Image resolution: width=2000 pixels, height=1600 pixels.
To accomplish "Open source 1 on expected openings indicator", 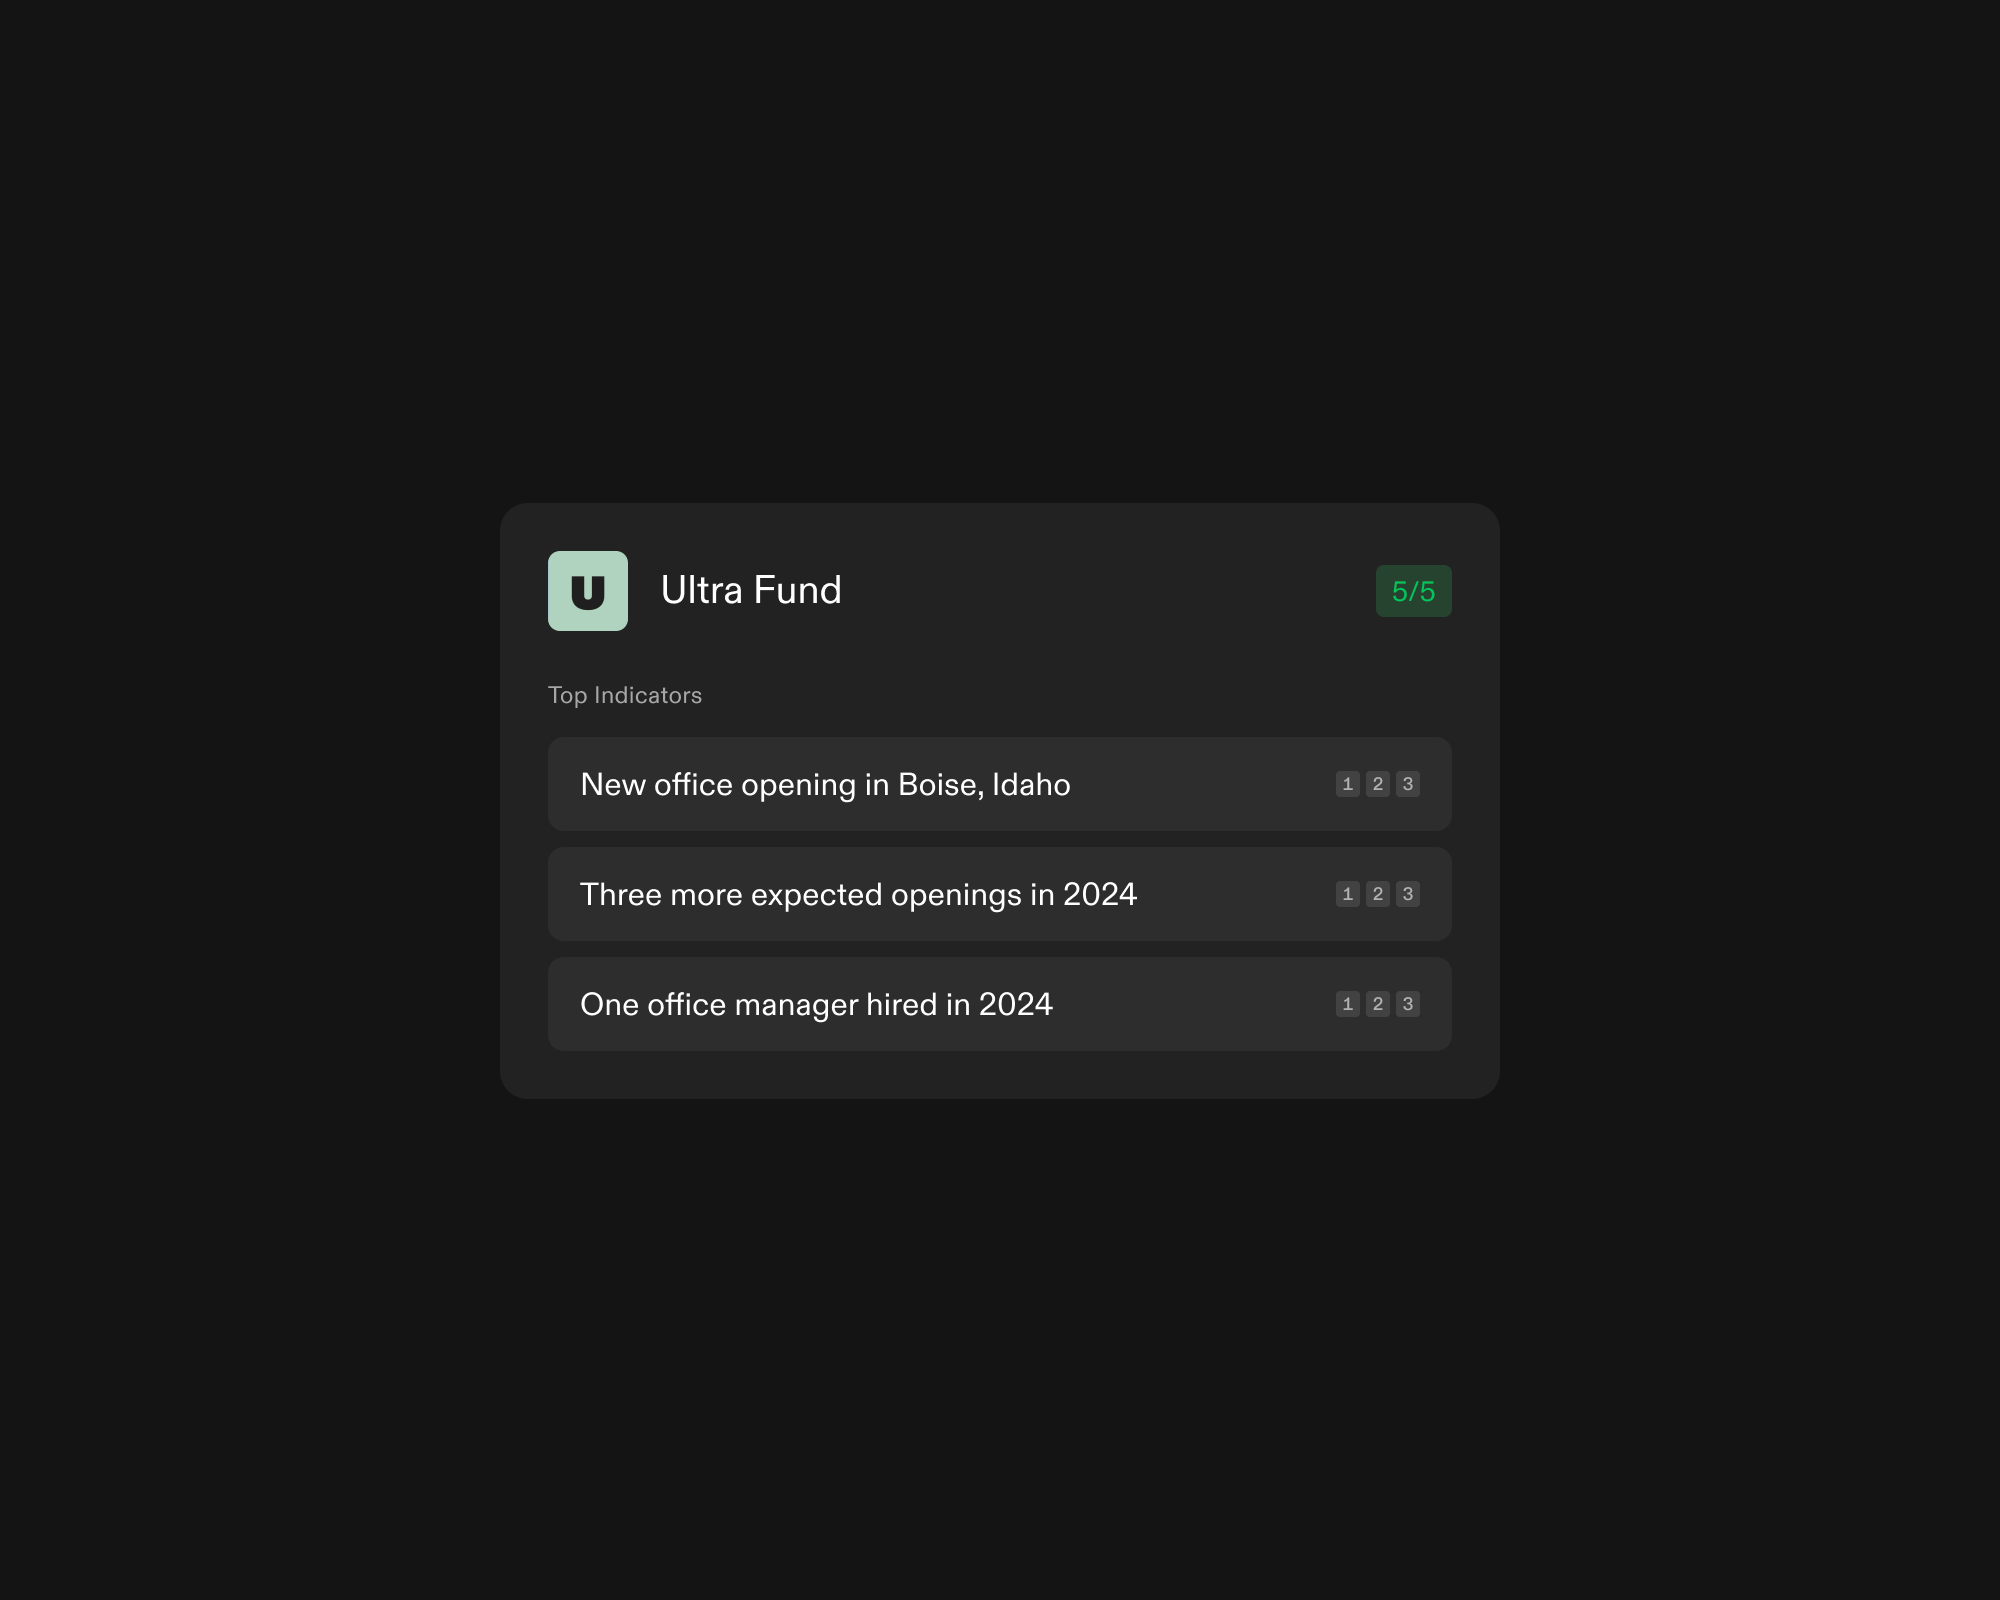I will click(x=1347, y=894).
